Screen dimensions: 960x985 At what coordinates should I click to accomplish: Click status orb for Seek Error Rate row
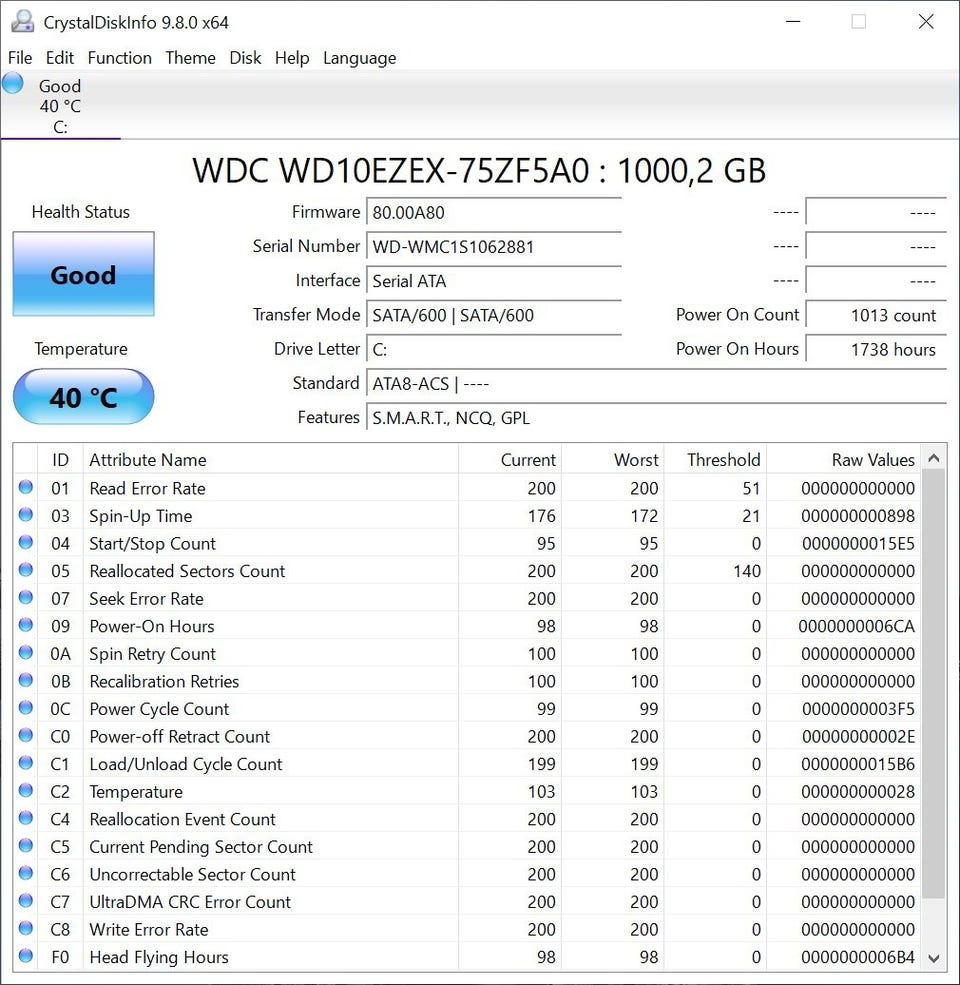point(26,597)
